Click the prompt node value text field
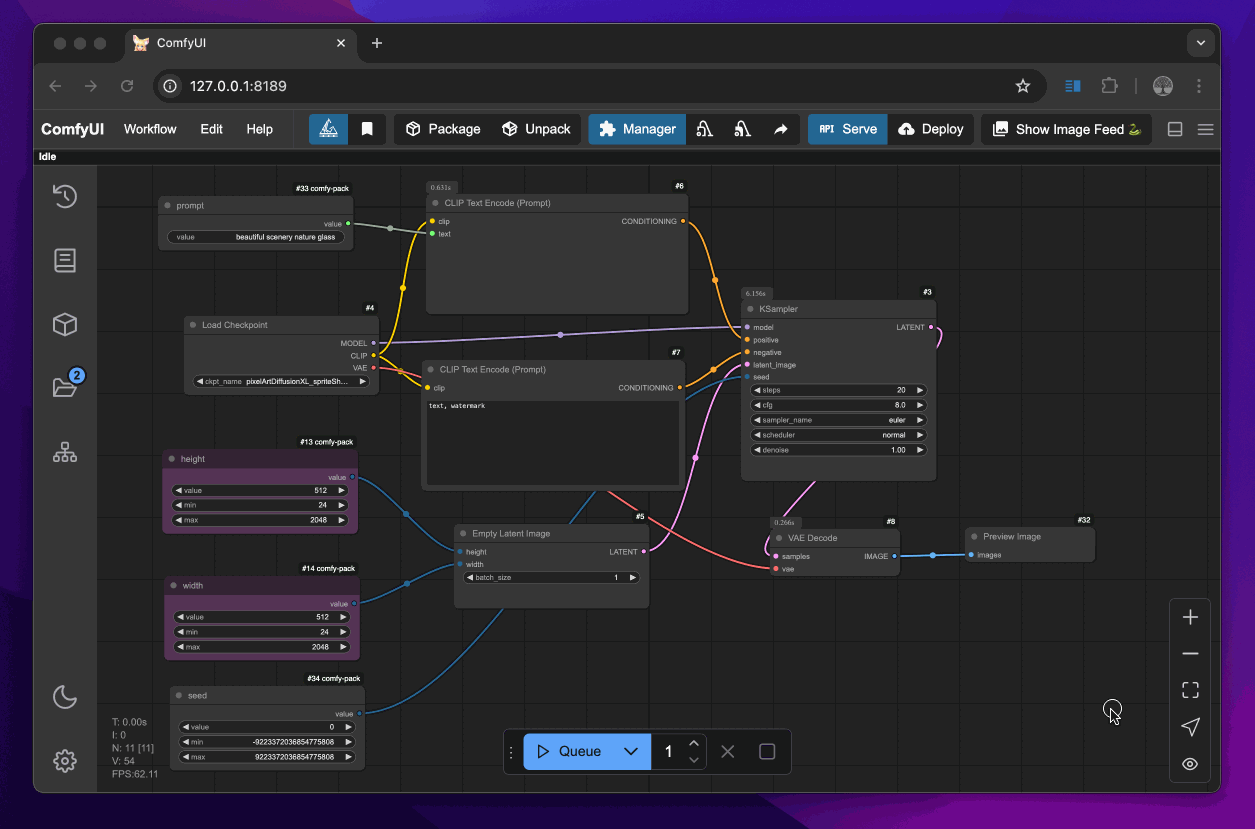Image resolution: width=1255 pixels, height=829 pixels. (256, 237)
